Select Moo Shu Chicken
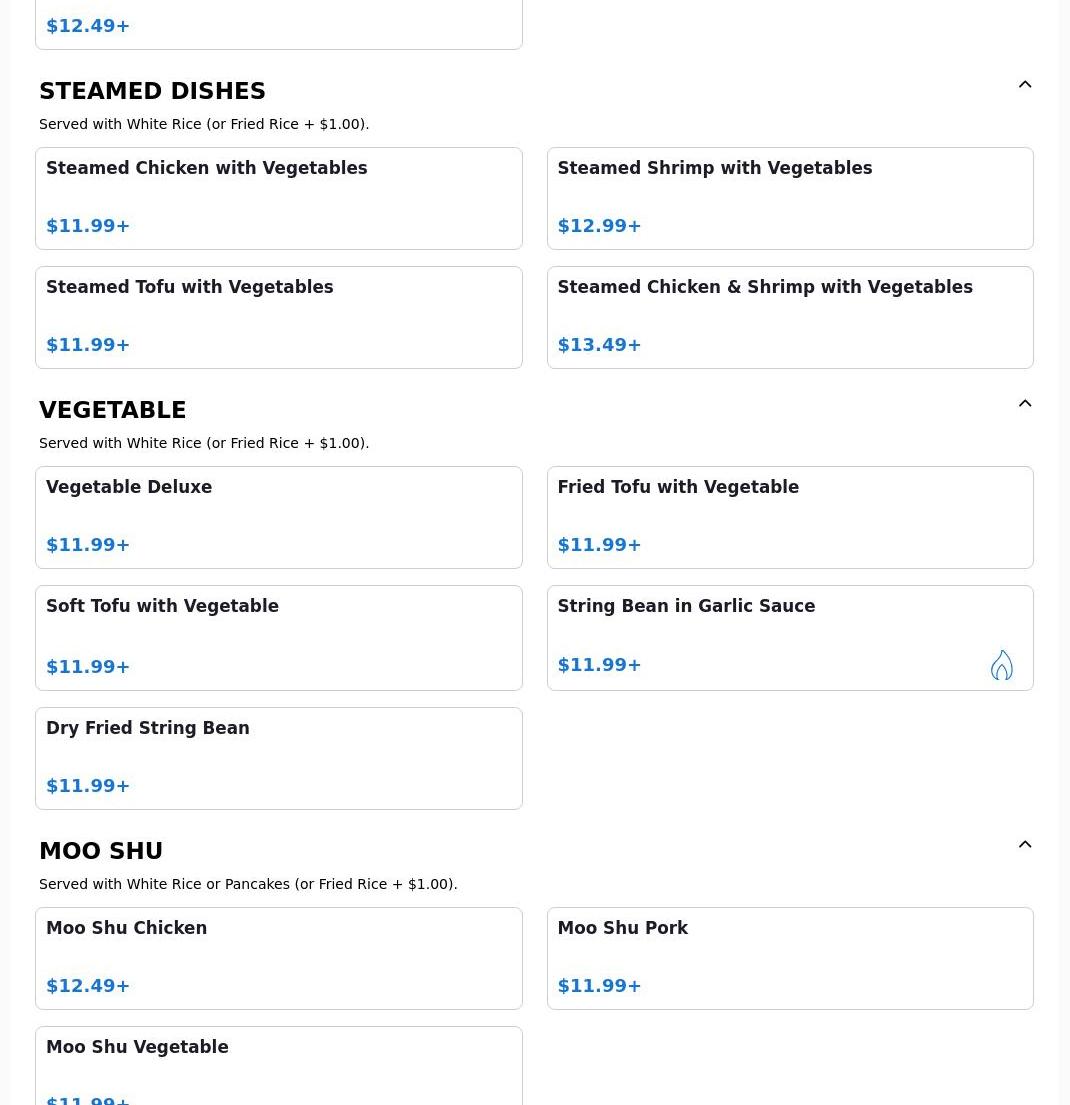Image resolution: width=1070 pixels, height=1105 pixels. [278, 957]
